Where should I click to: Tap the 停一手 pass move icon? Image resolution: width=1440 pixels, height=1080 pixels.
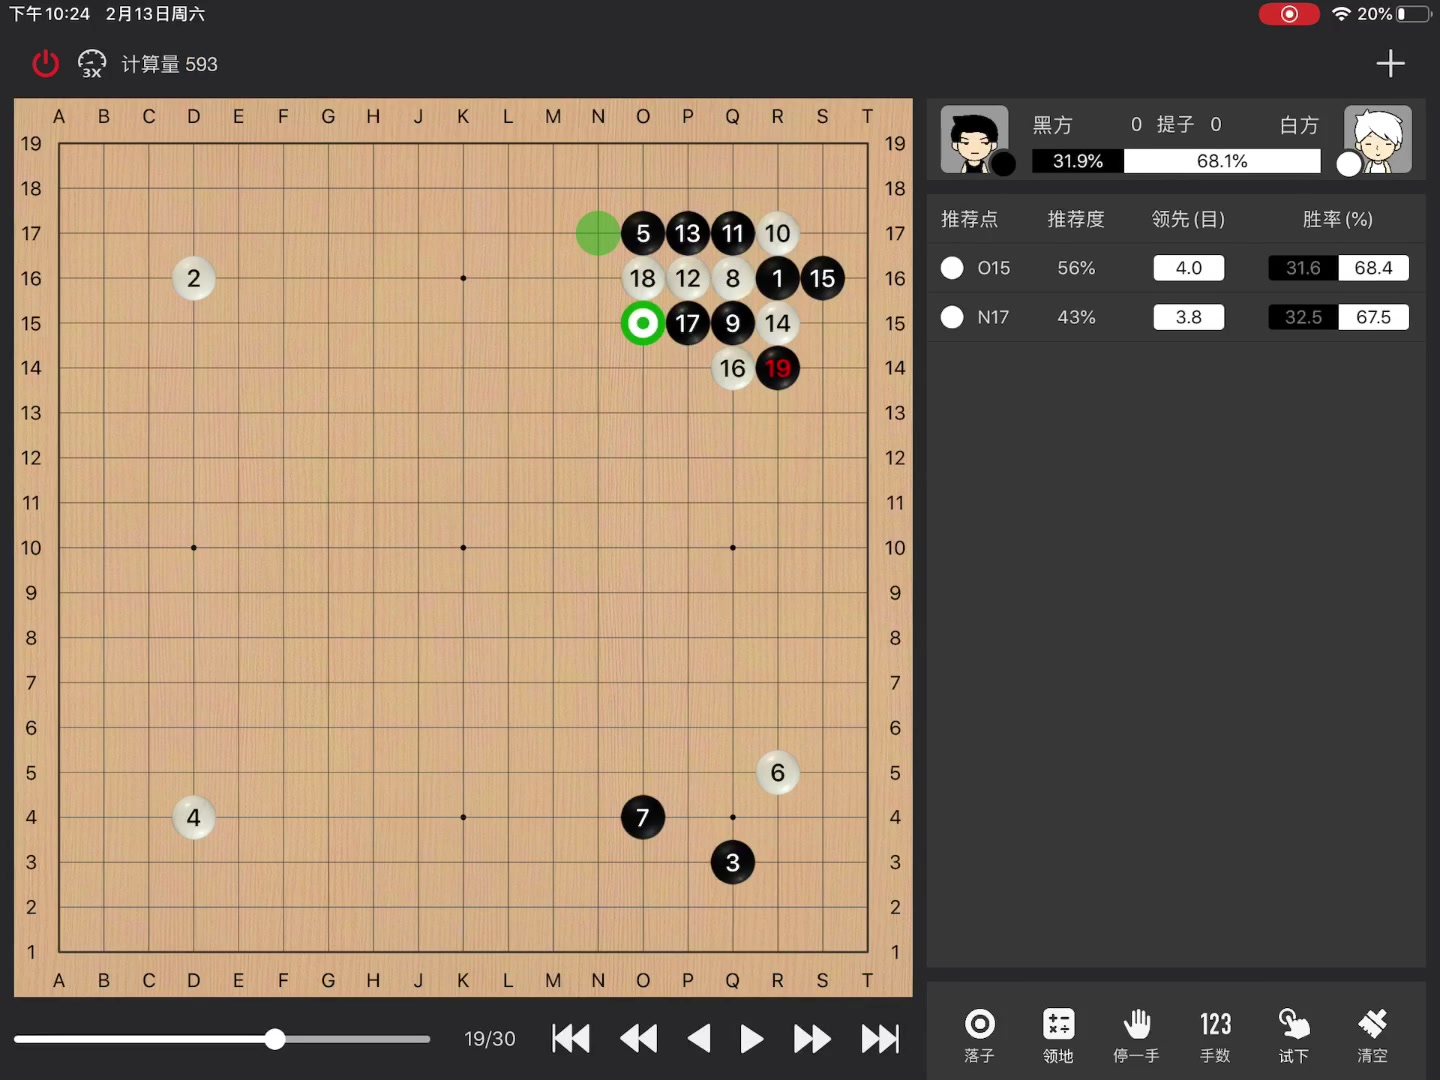[x=1136, y=1035]
